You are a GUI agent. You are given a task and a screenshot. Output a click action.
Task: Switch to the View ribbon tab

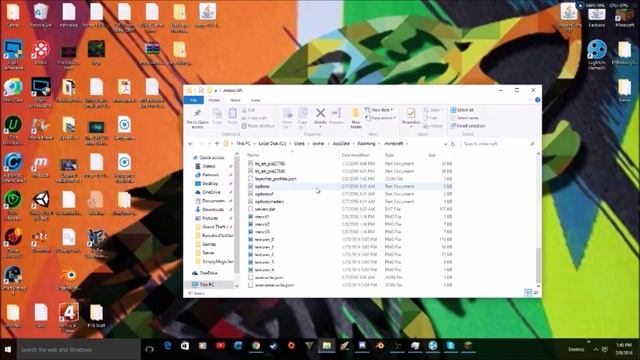tap(256, 100)
